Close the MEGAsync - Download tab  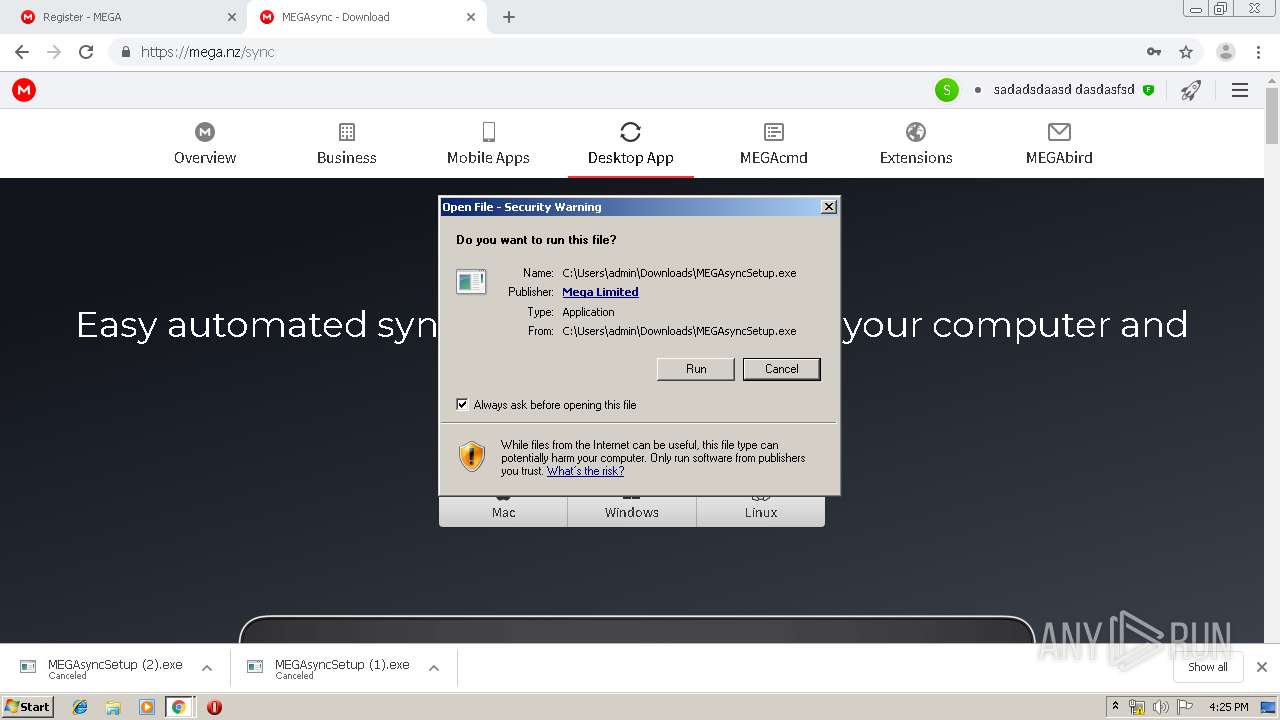(471, 17)
